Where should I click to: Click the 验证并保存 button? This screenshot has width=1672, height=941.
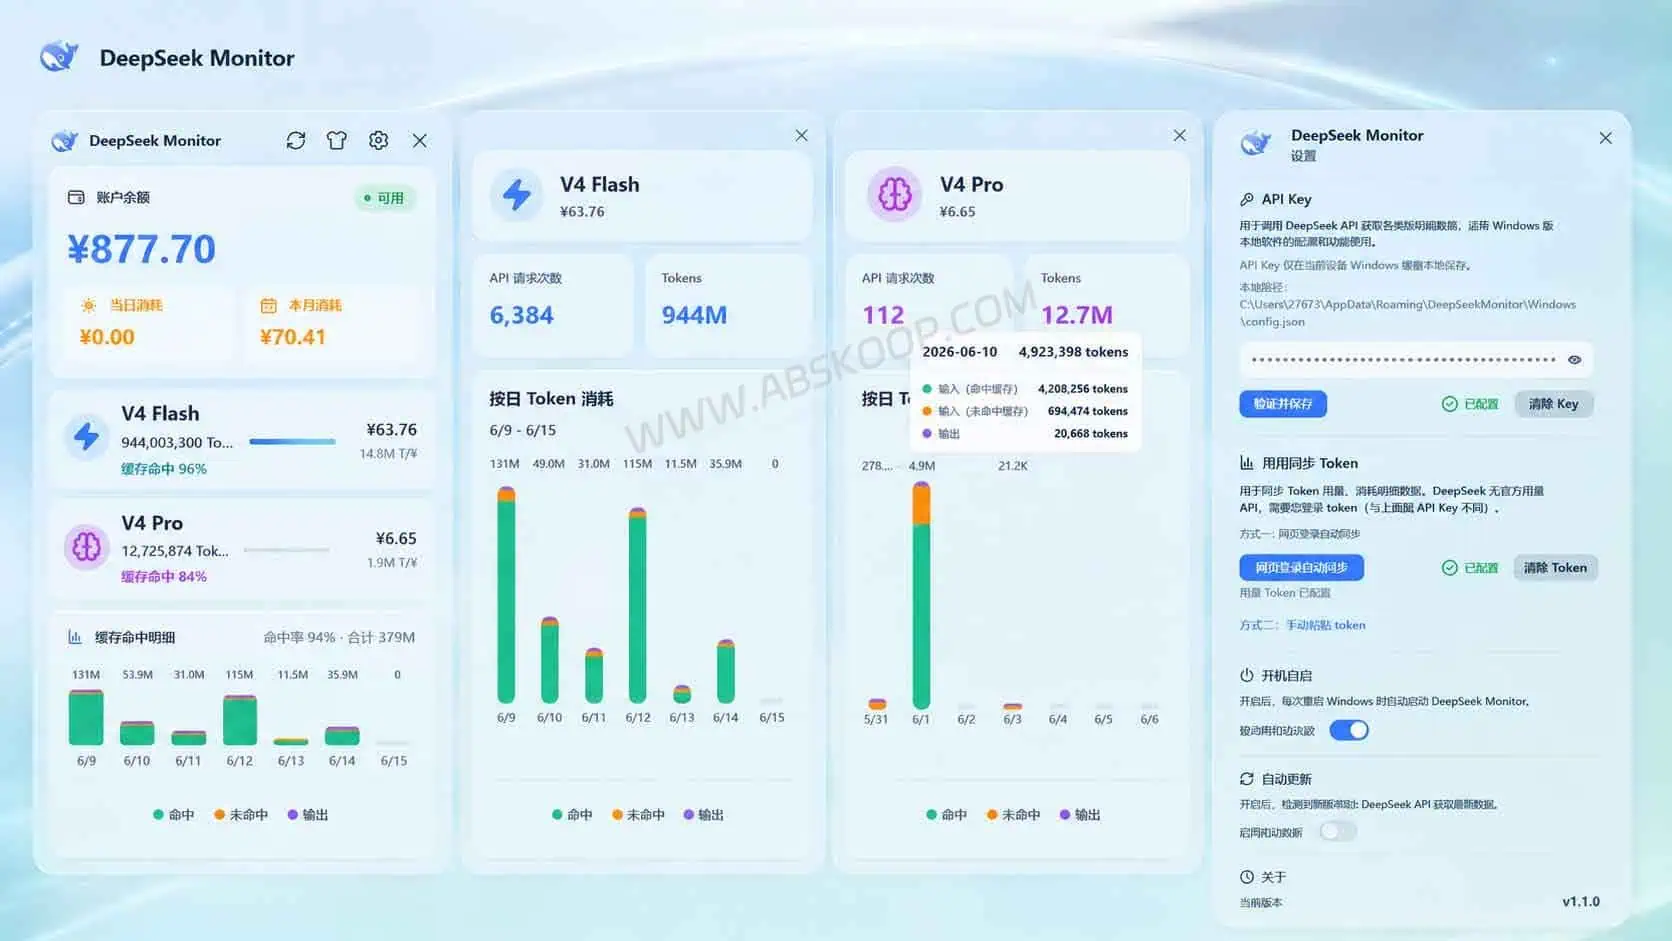coord(1283,404)
